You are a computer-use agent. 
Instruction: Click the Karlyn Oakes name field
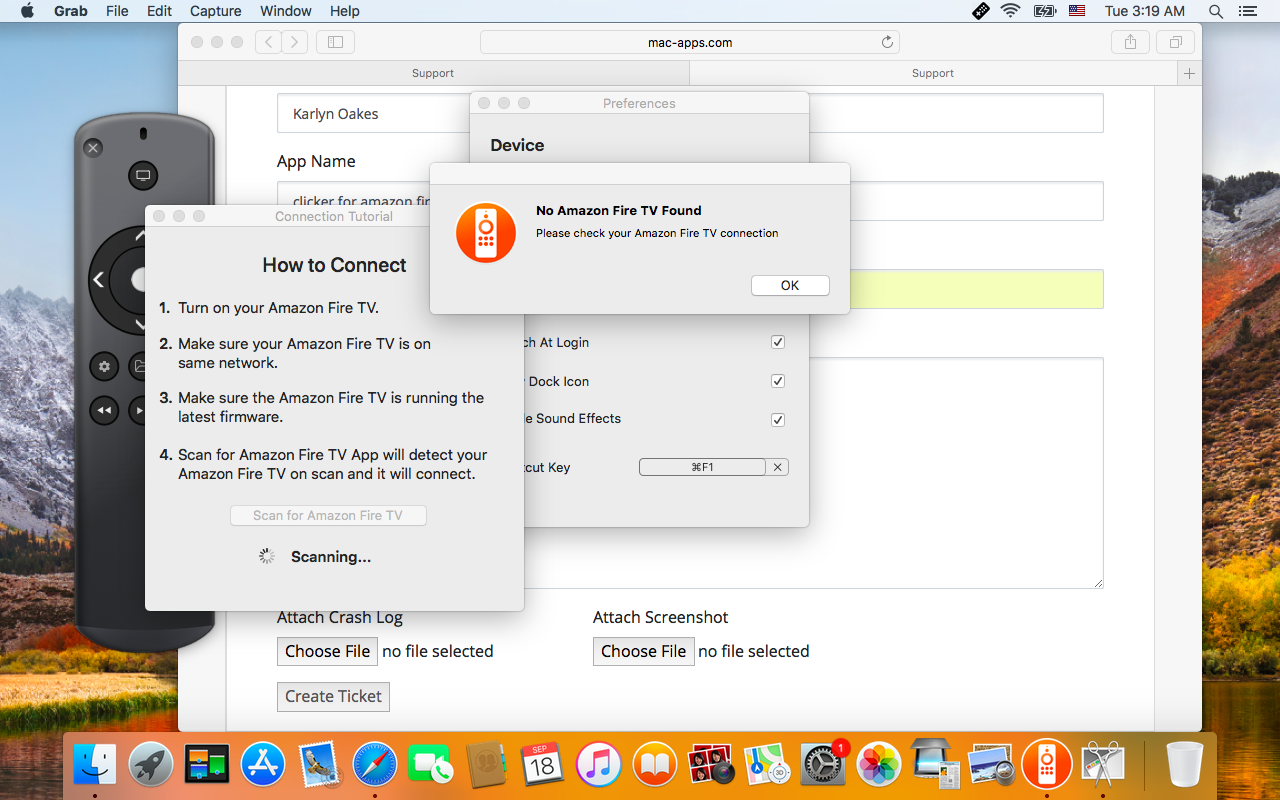click(690, 113)
